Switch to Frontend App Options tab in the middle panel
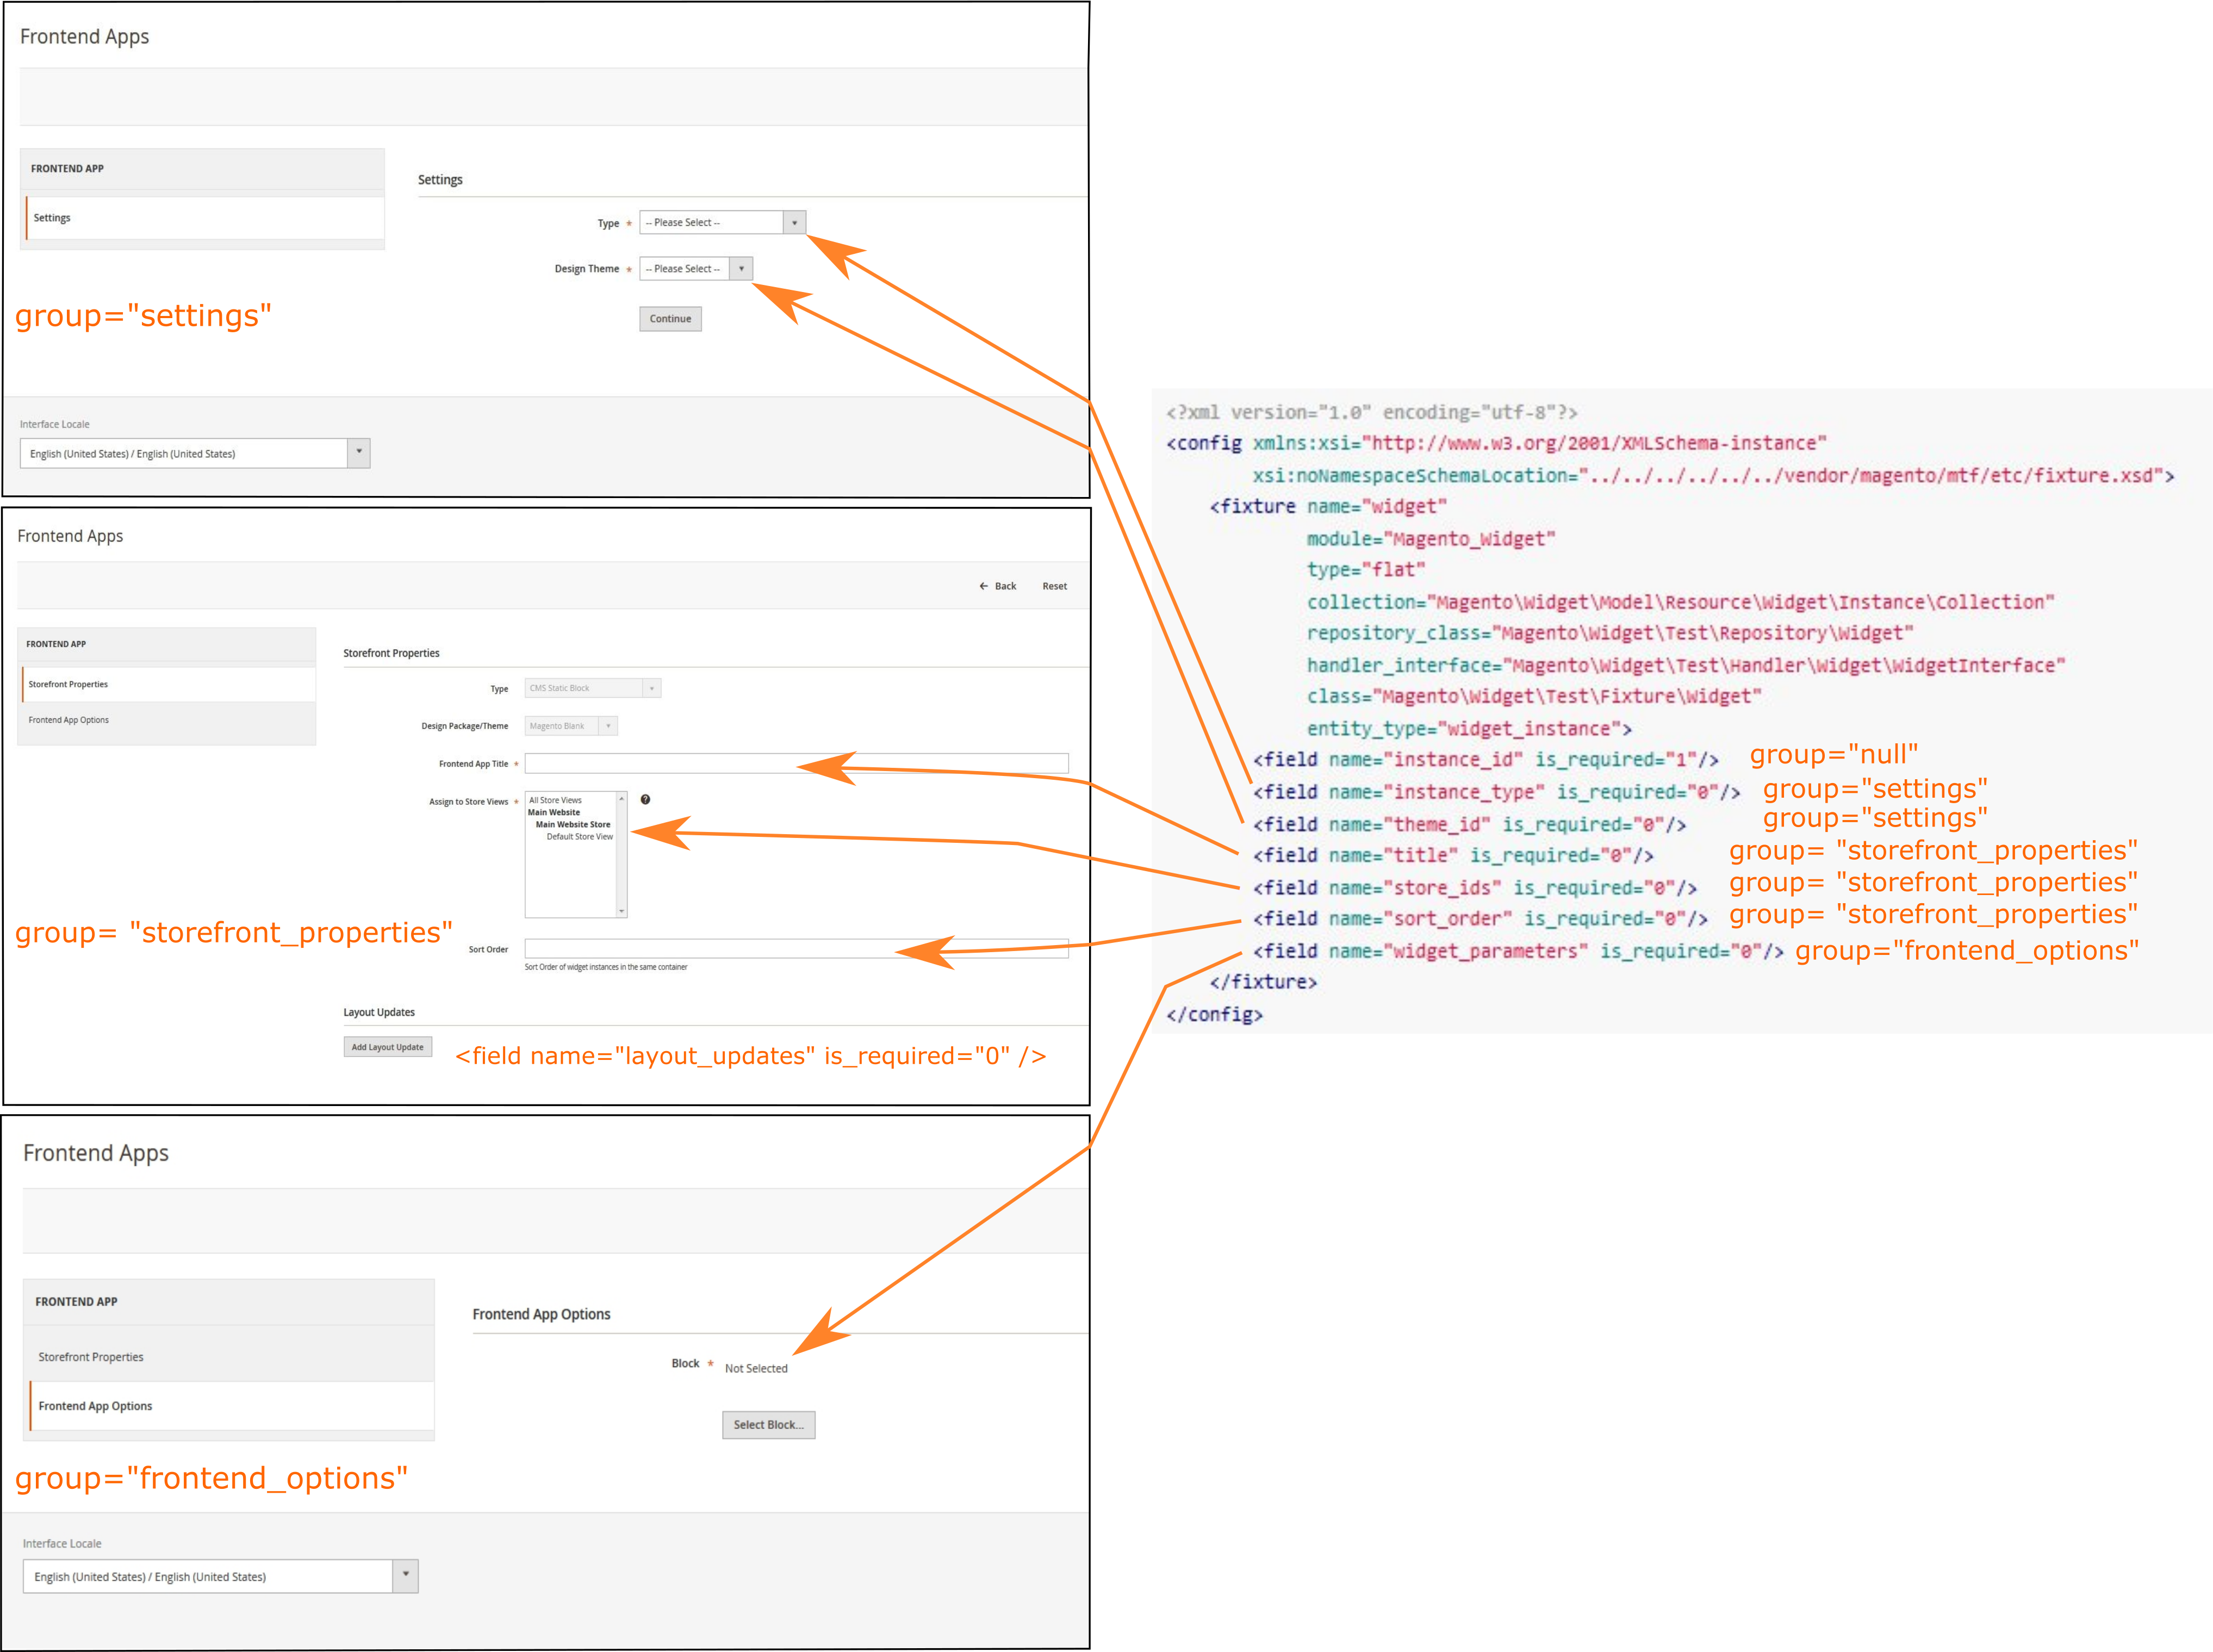Image resolution: width=2213 pixels, height=1652 pixels. (x=168, y=720)
